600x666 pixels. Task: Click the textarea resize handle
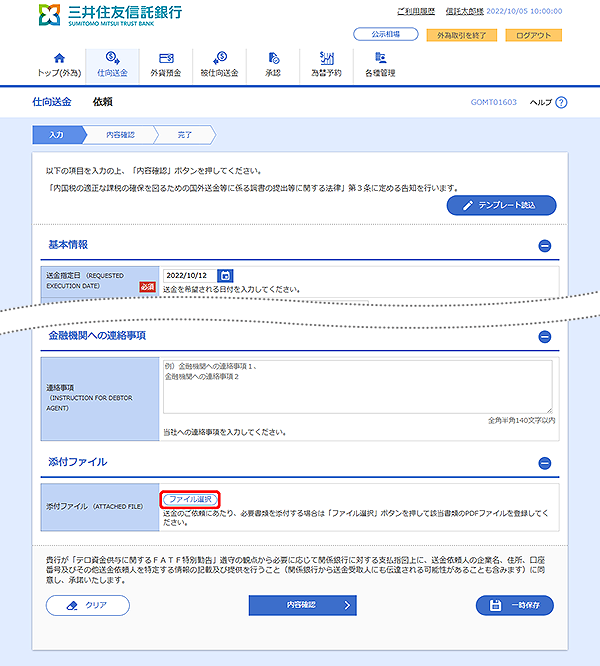pyautogui.click(x=549, y=410)
